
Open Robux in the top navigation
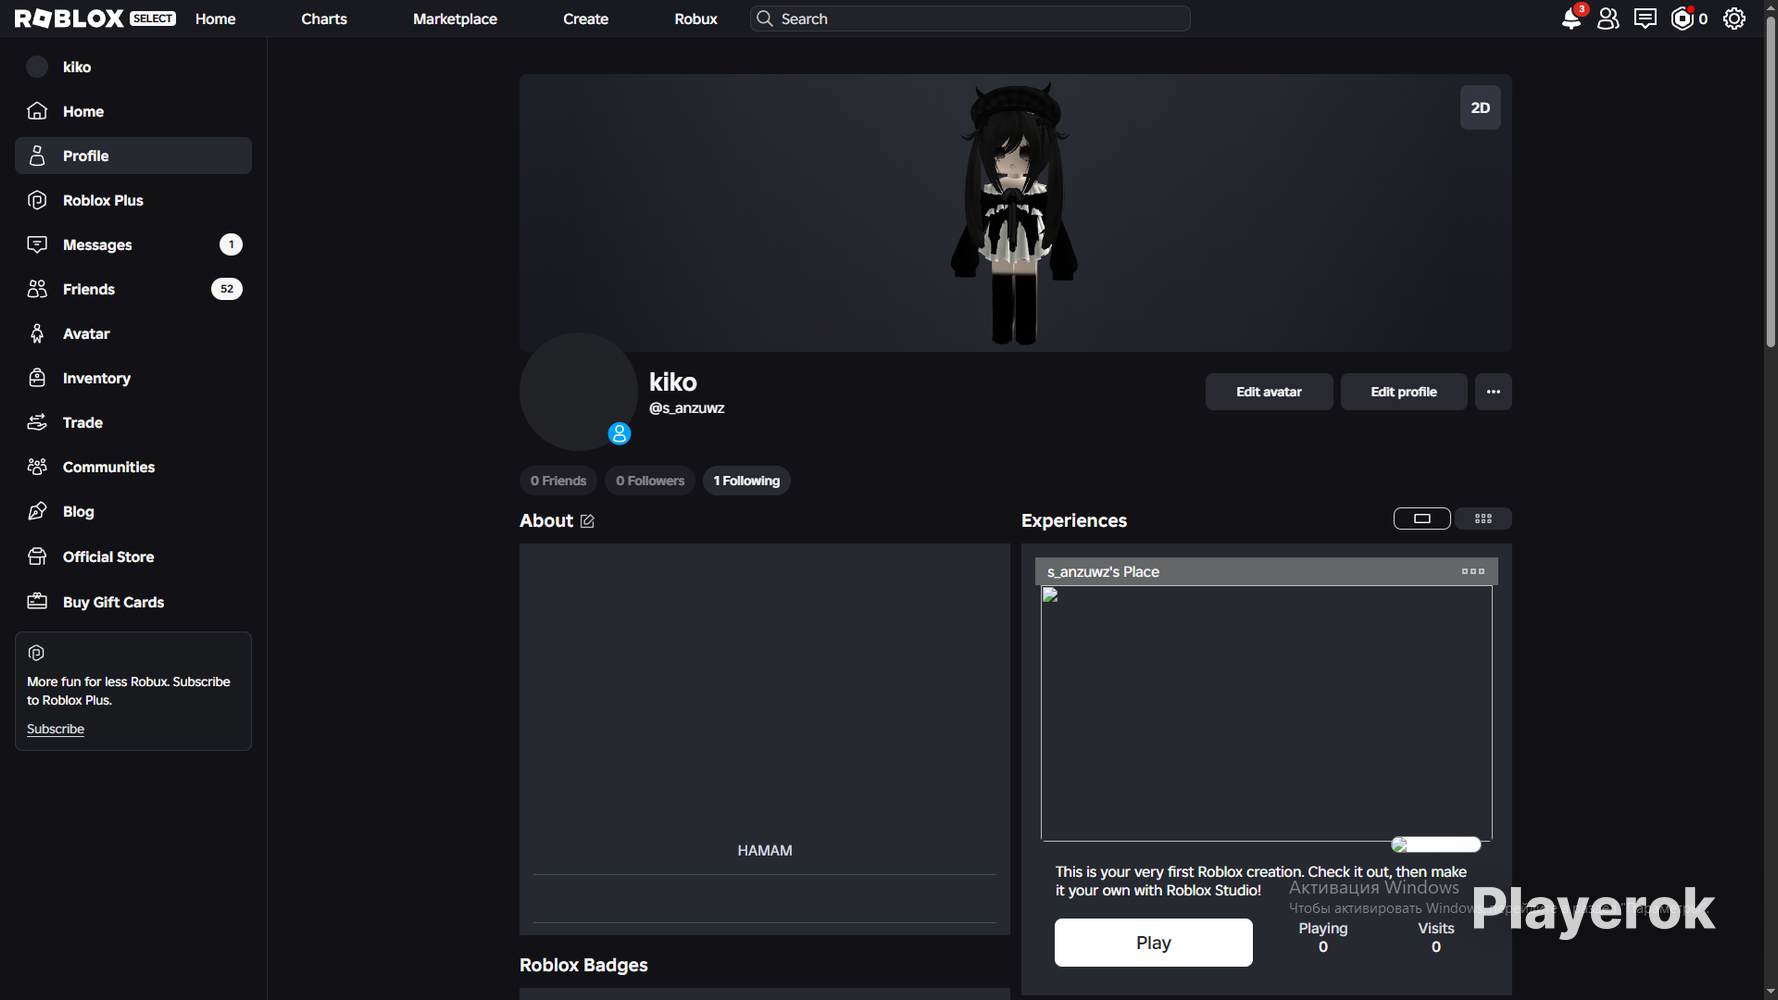696,19
